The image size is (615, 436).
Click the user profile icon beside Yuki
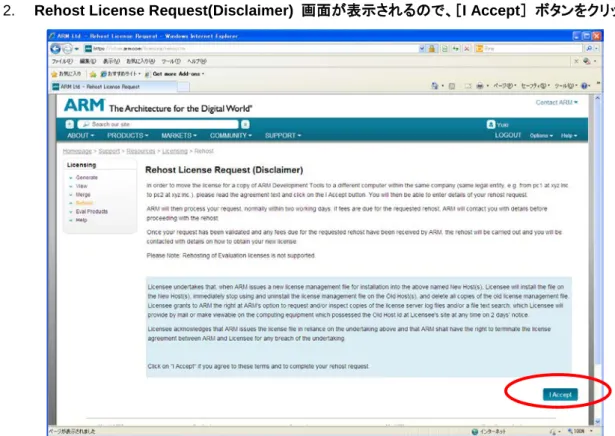coord(491,124)
